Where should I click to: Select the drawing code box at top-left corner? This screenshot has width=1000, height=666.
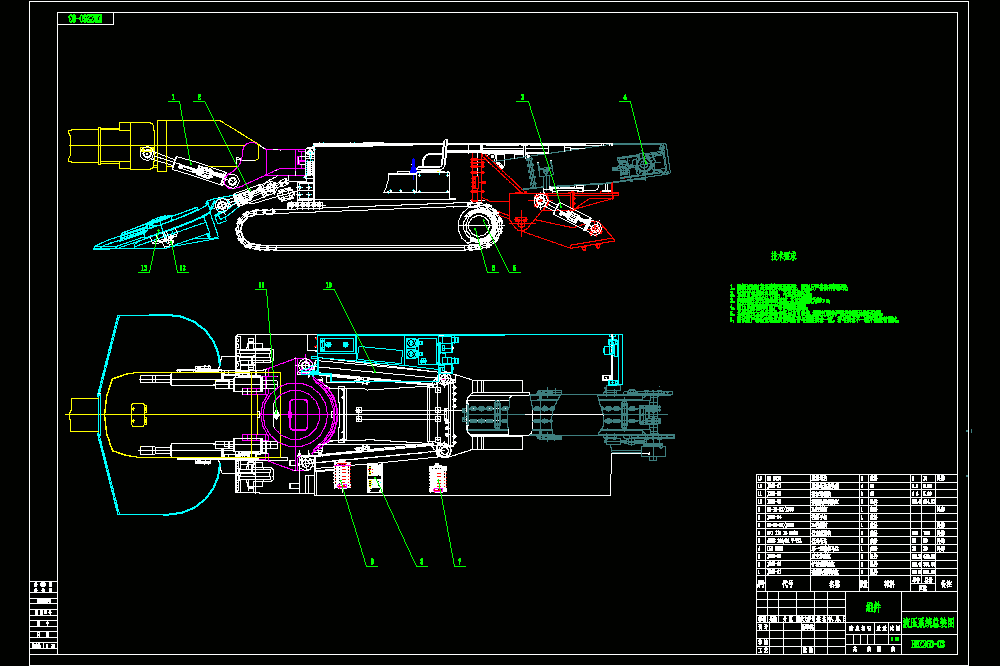pos(85,18)
